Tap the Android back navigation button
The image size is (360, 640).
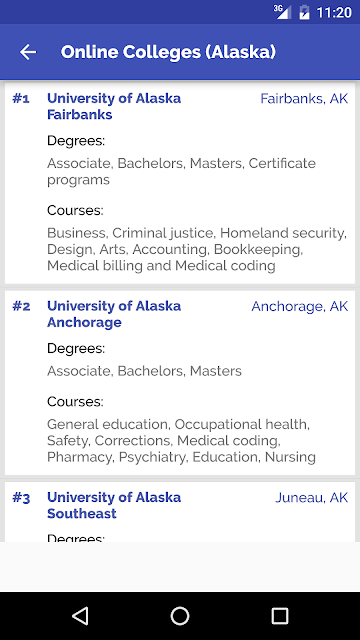80,616
